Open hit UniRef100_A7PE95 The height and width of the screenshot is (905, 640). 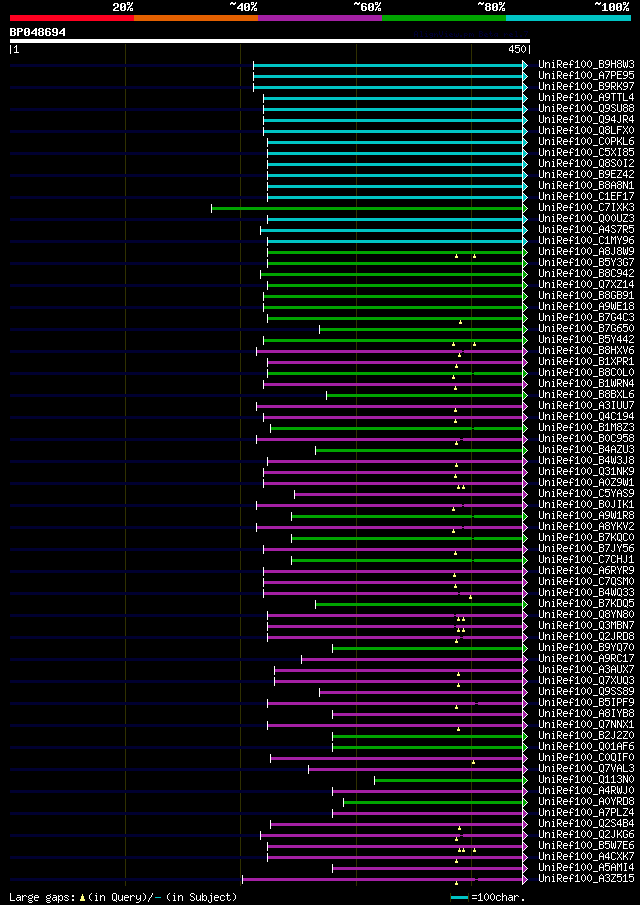[586, 76]
